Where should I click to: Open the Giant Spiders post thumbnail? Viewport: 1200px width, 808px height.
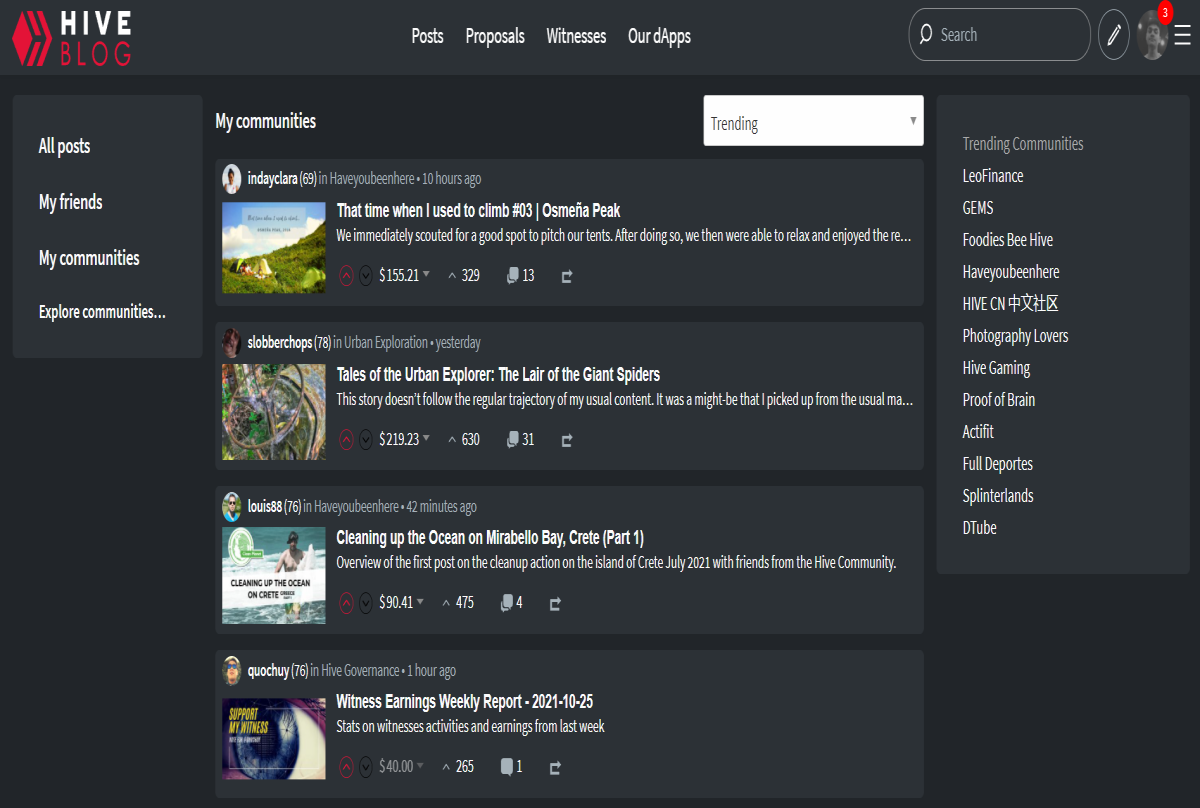tap(274, 412)
